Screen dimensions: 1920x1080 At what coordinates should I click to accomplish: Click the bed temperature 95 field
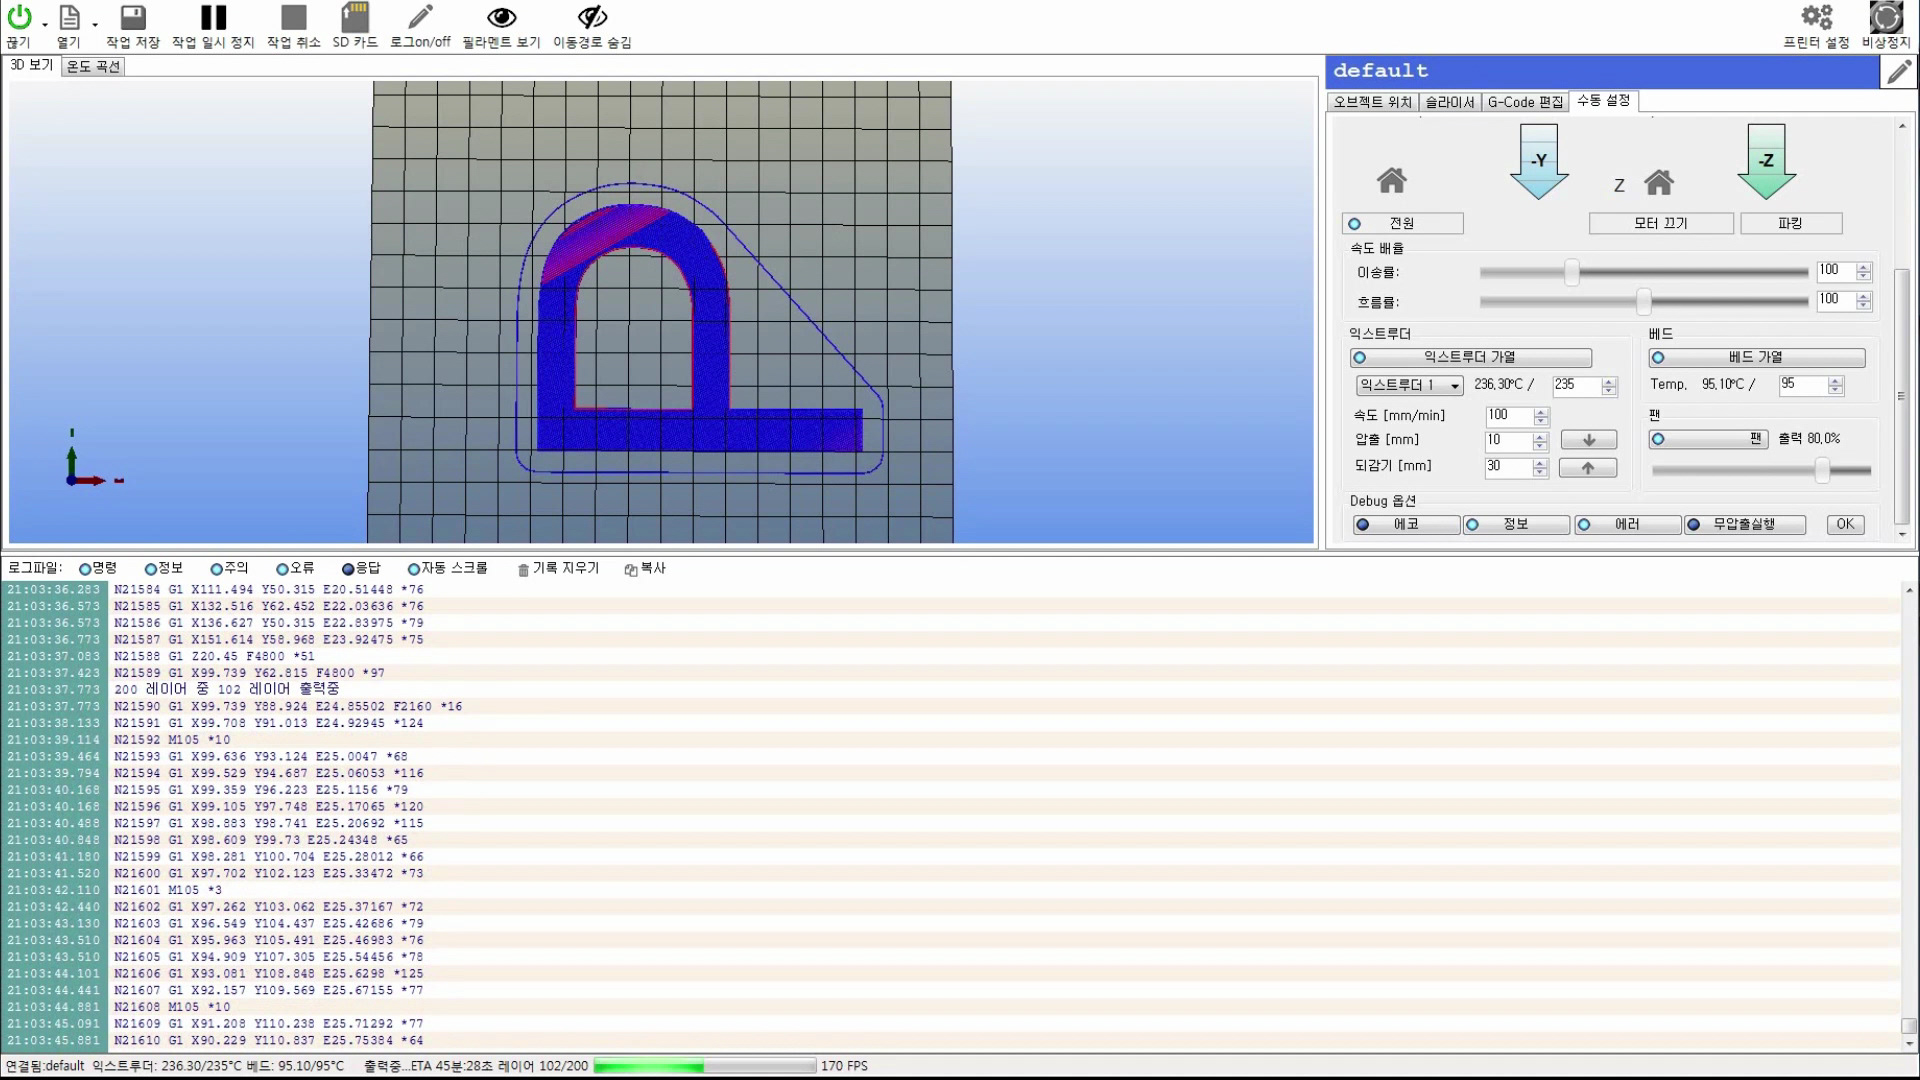pos(1803,385)
